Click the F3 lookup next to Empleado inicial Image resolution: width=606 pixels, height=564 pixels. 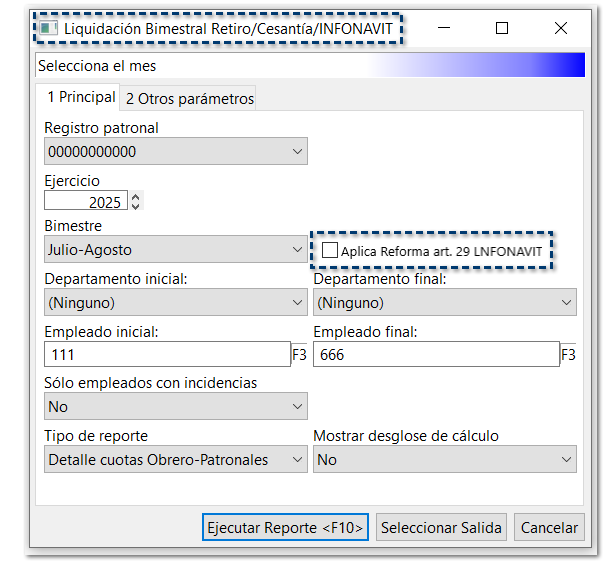tap(299, 355)
